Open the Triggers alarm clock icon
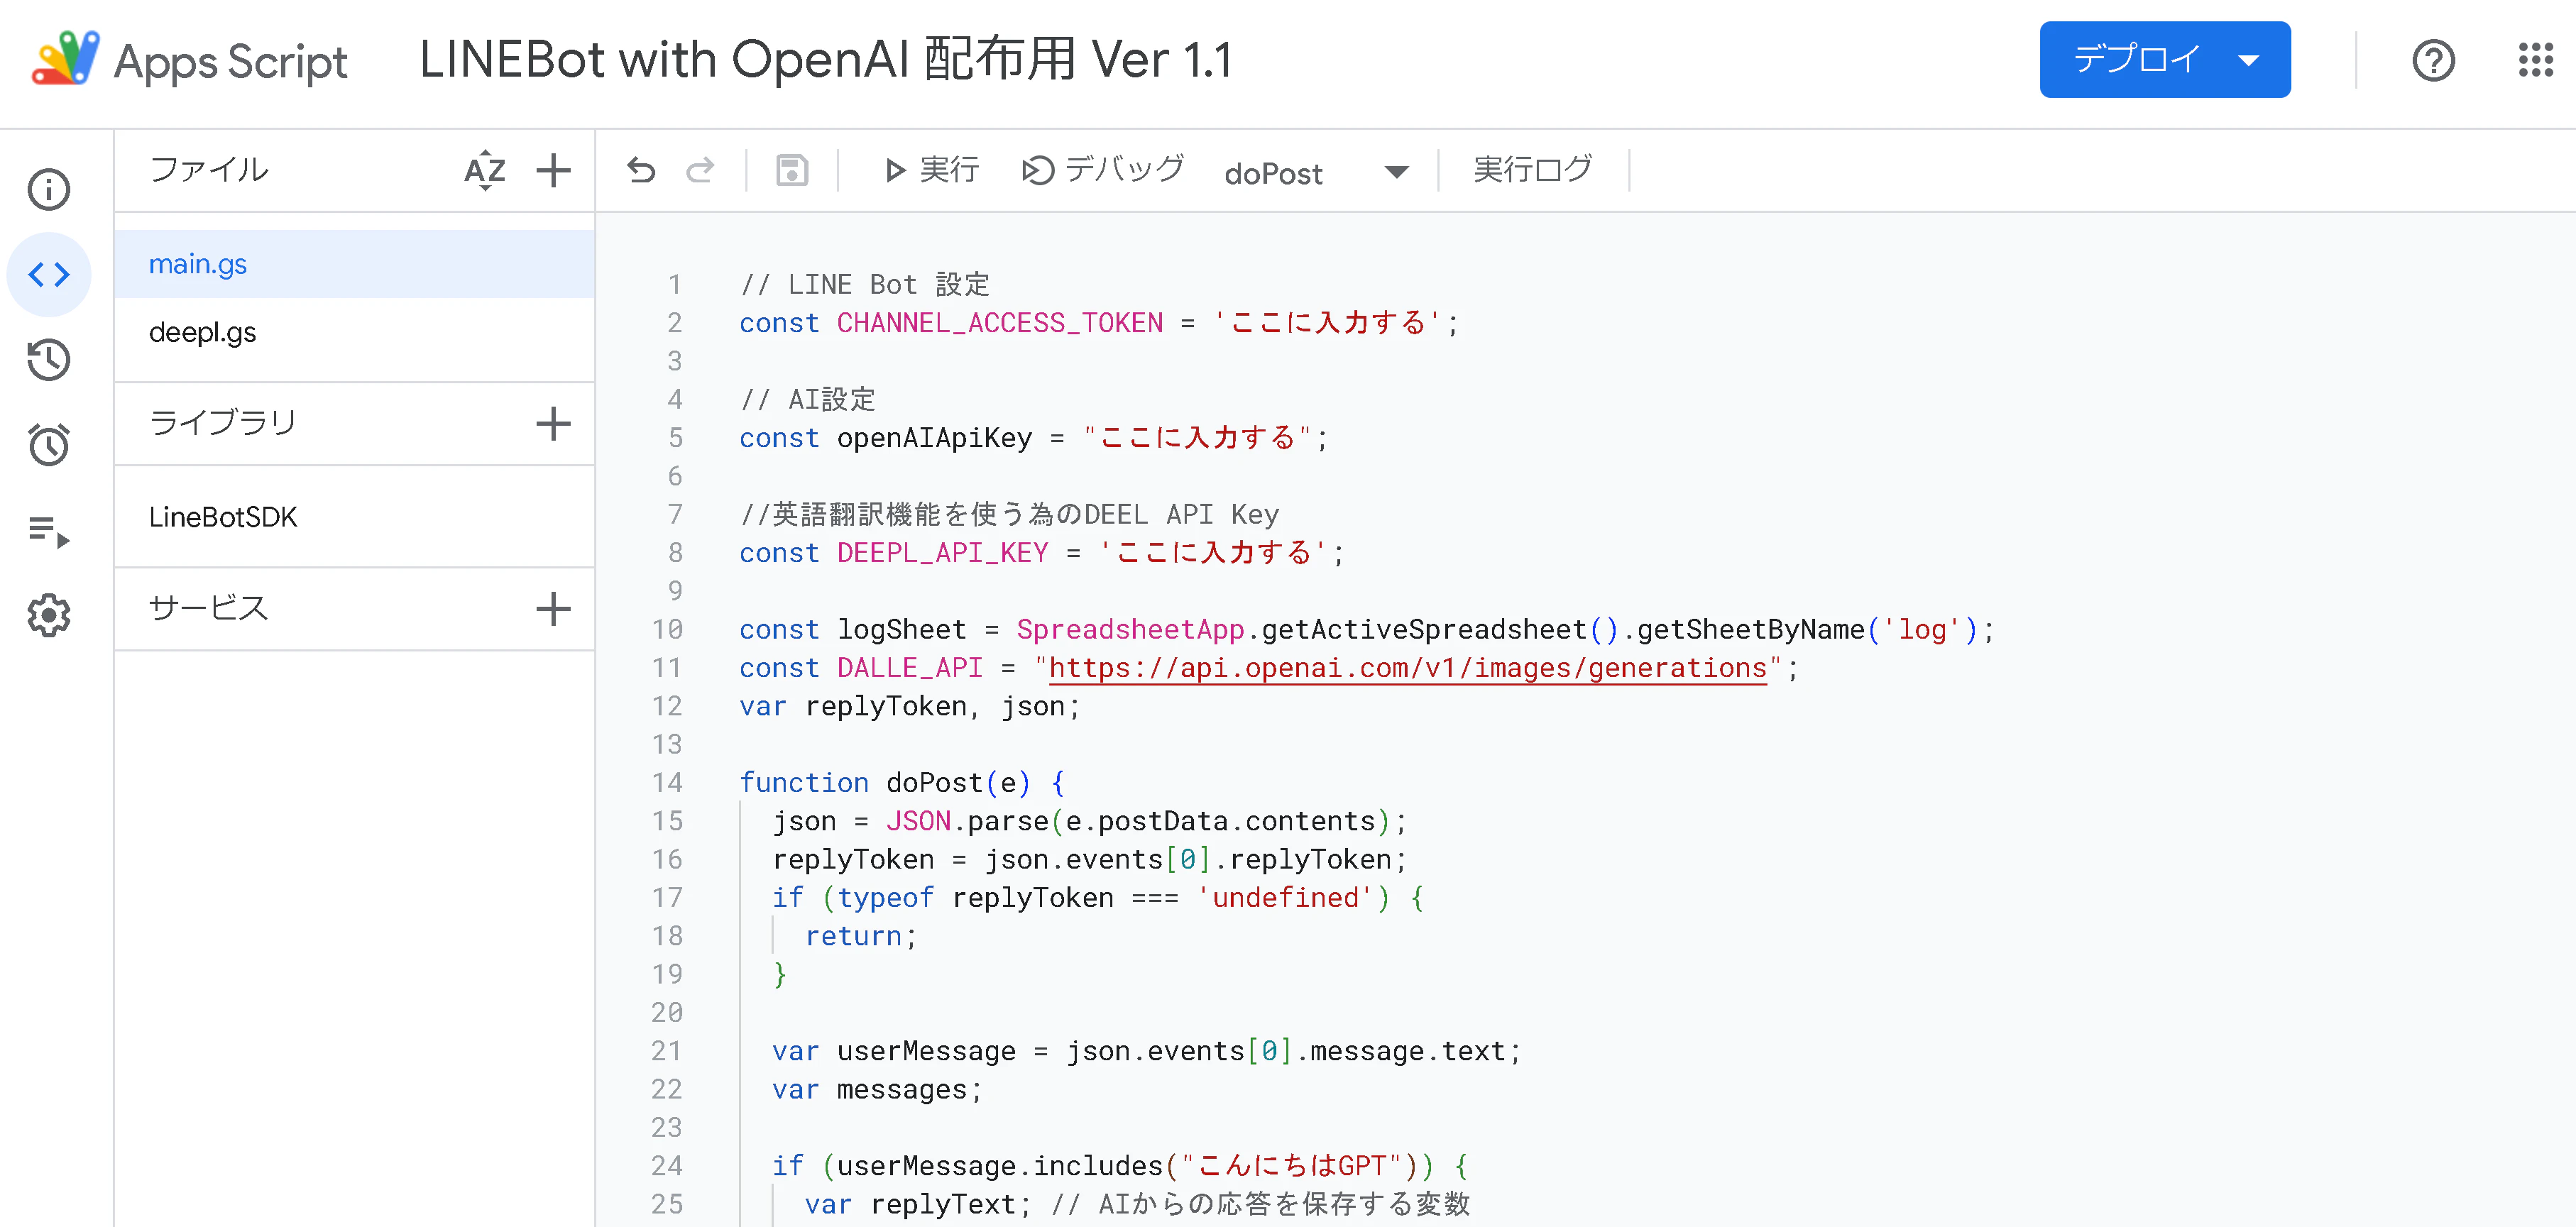This screenshot has height=1227, width=2576. coord(48,445)
